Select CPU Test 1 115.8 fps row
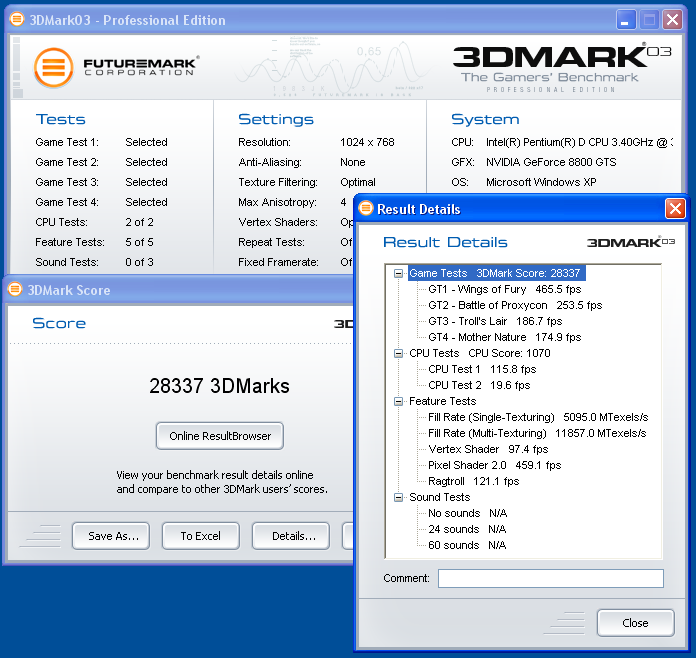The width and height of the screenshot is (696, 658). click(482, 369)
